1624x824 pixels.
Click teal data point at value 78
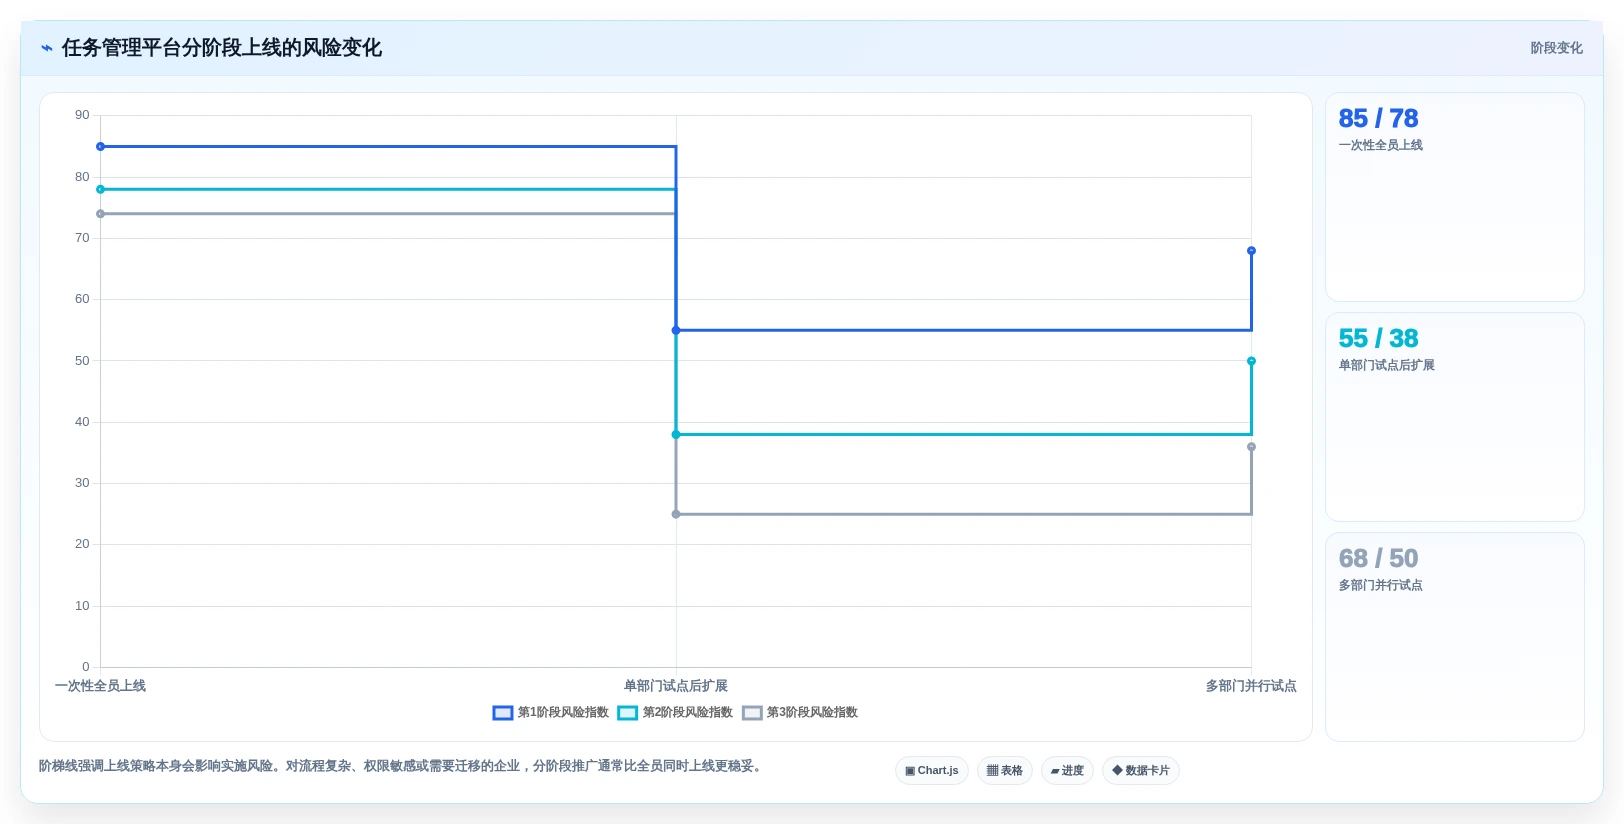100,189
